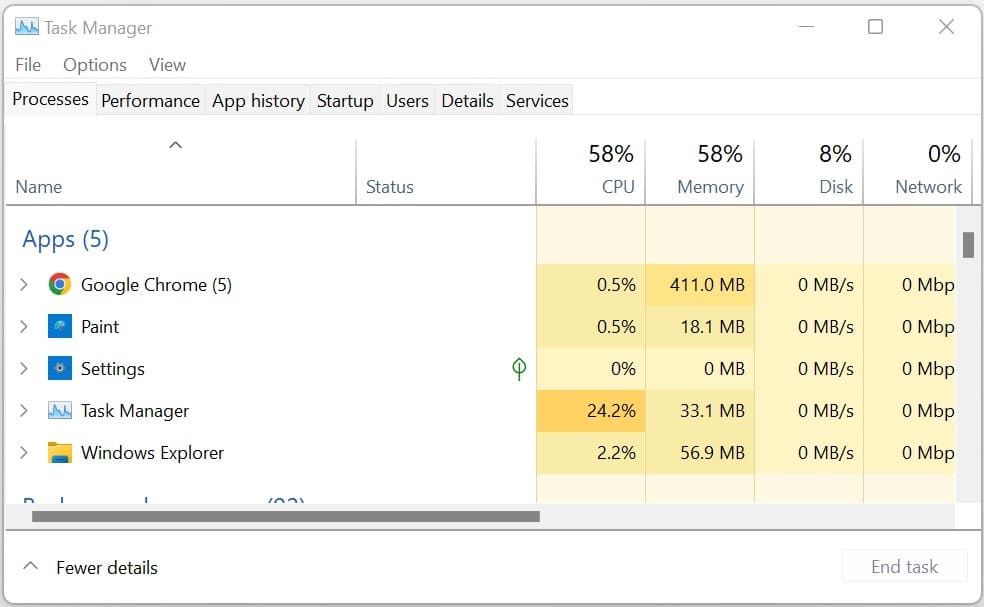Click the Task Manager process icon
Image resolution: width=984 pixels, height=607 pixels.
[x=60, y=411]
